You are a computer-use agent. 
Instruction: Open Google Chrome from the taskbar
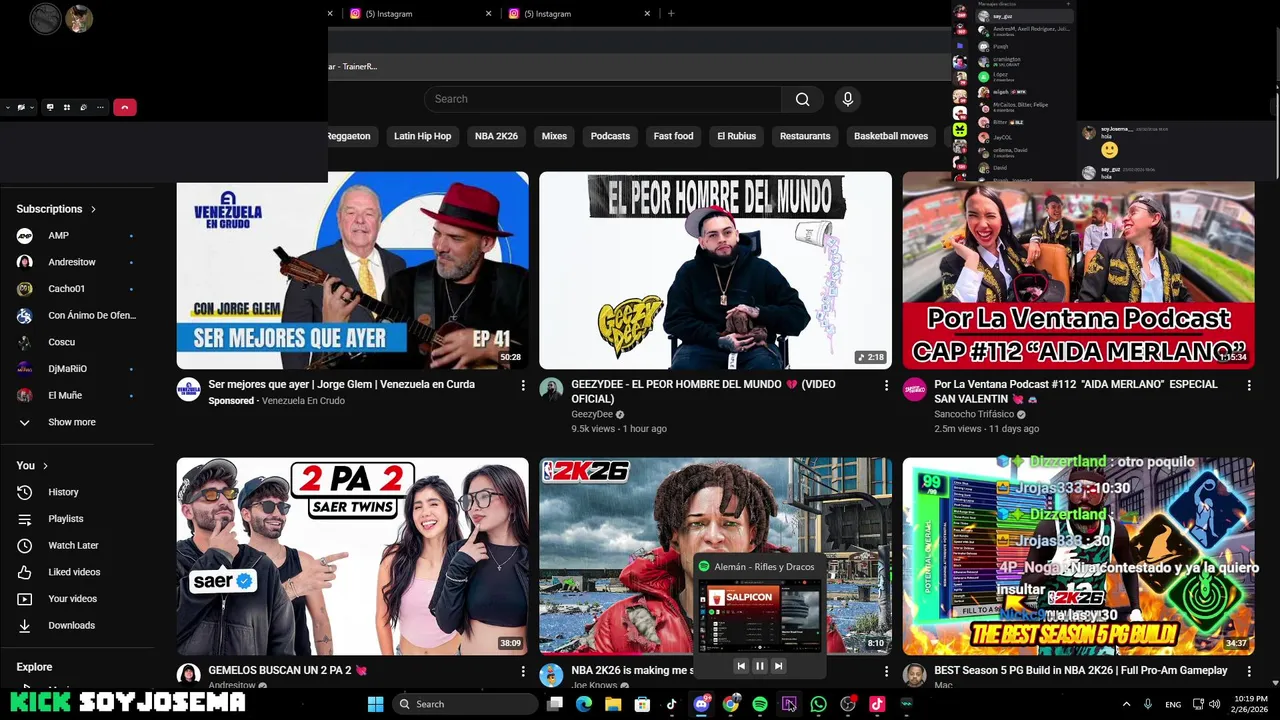pyautogui.click(x=731, y=704)
